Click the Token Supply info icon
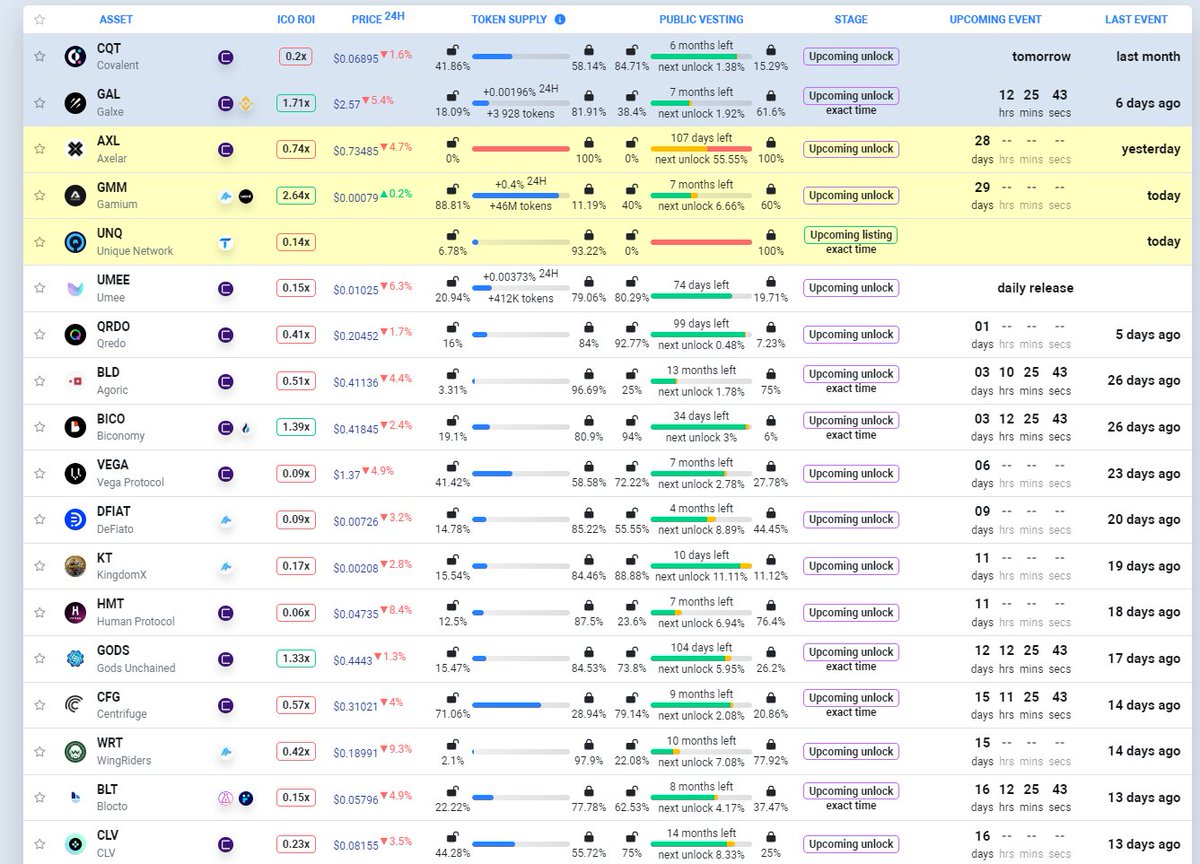 tap(560, 19)
